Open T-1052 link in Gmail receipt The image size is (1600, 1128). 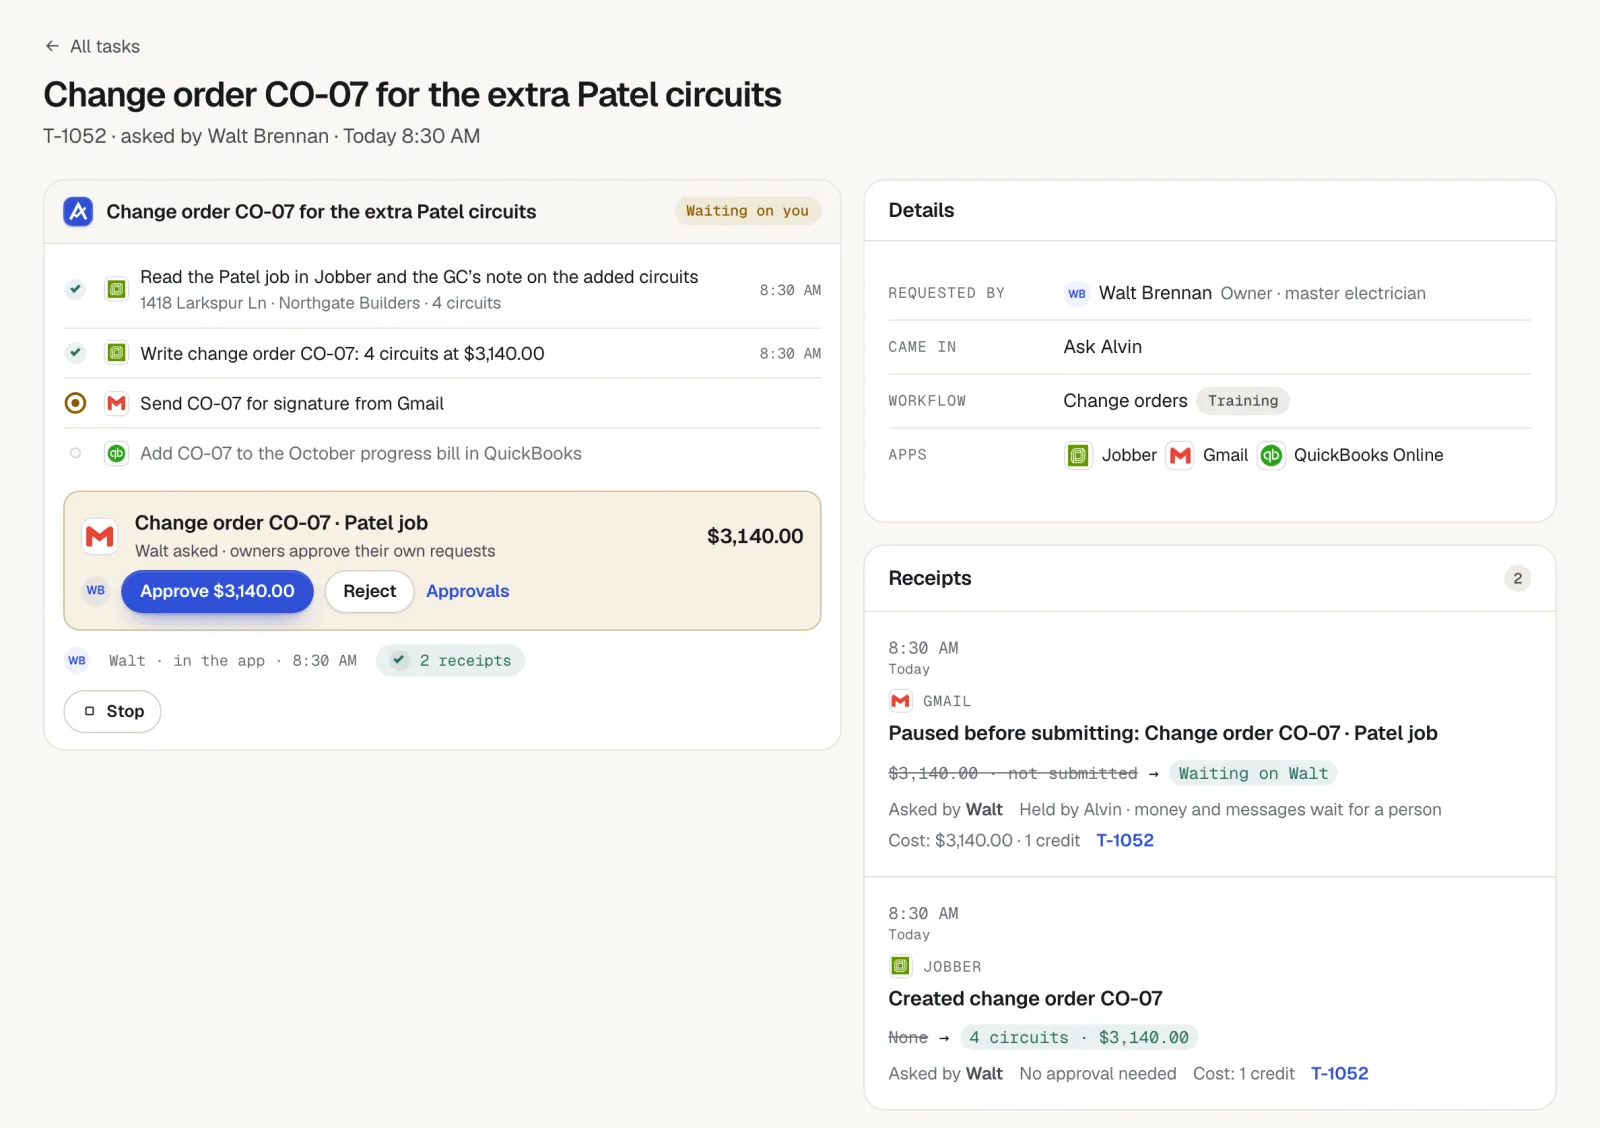(x=1125, y=840)
